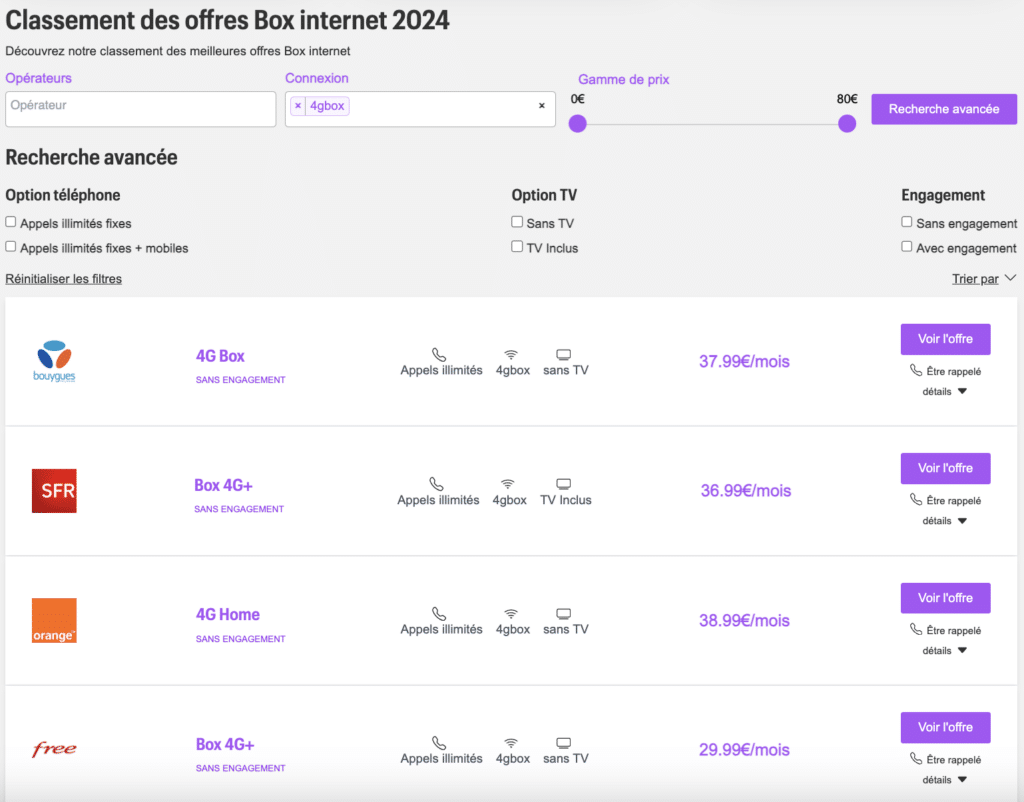Click phone icon in Bouygues offer row
The image size is (1024, 802).
point(440,354)
